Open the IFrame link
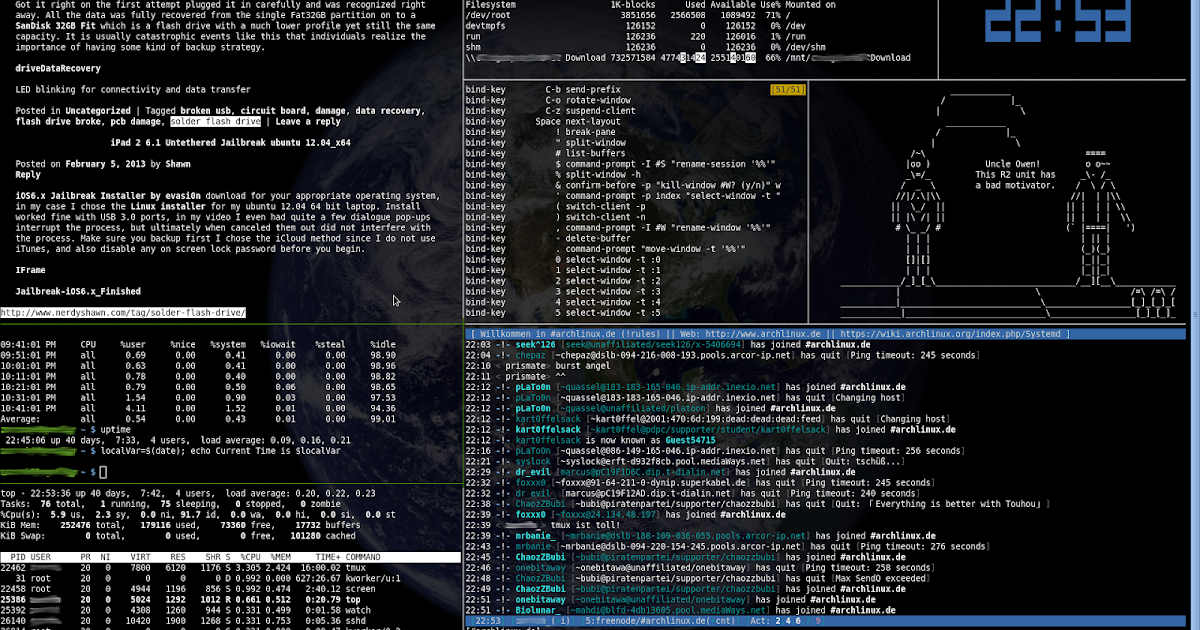The image size is (1200, 630). point(31,270)
